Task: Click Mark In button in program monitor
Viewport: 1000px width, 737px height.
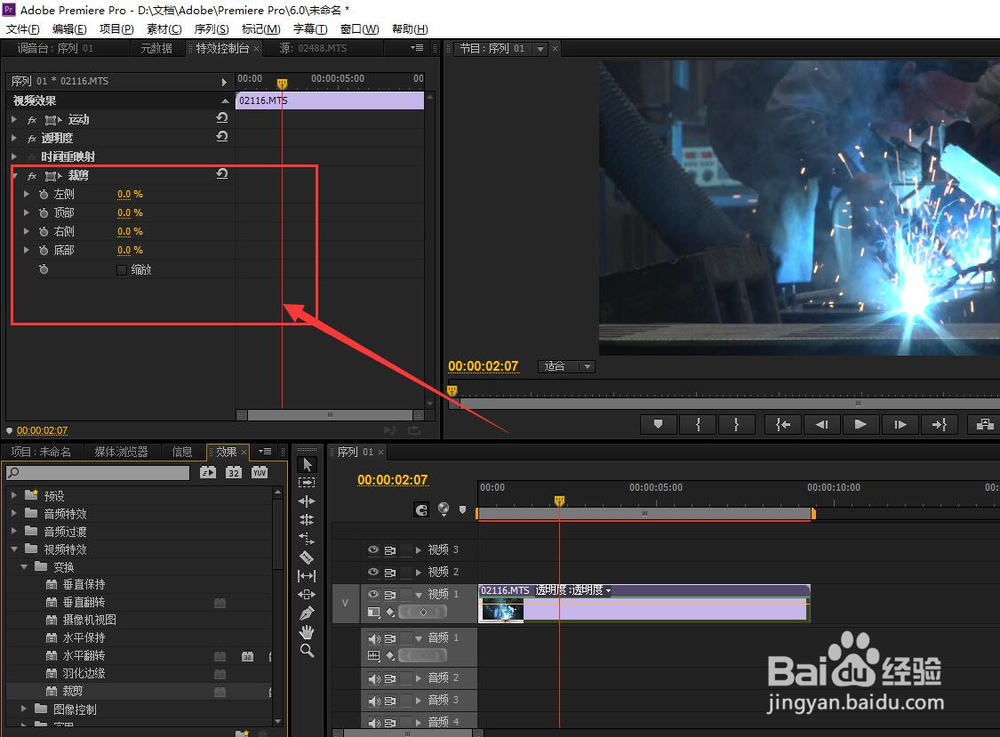Action: 698,424
